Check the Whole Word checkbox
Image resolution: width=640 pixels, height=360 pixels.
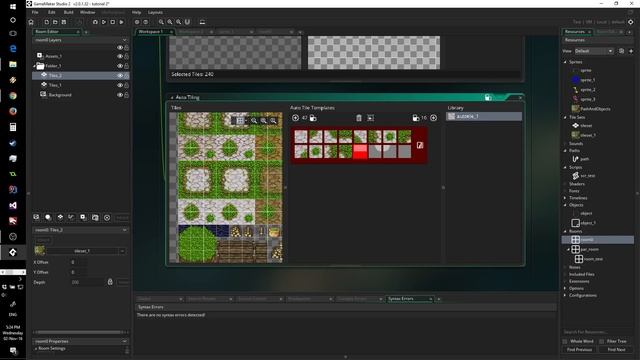565,341
